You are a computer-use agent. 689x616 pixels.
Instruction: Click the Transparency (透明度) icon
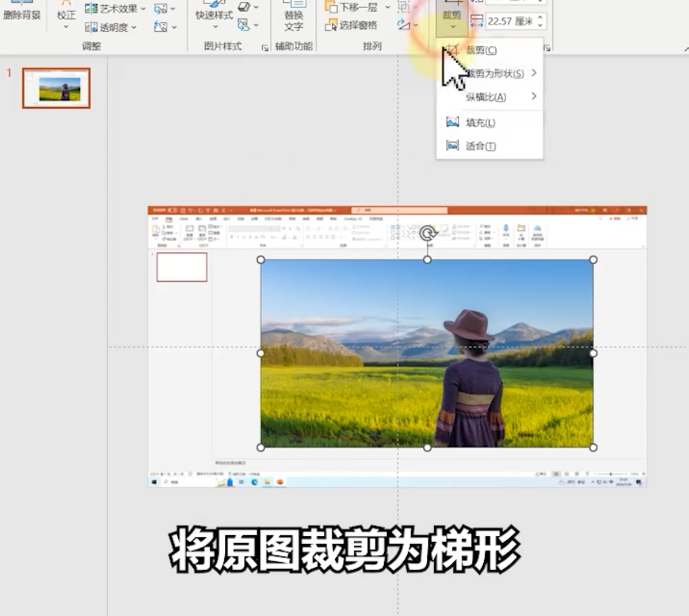pyautogui.click(x=91, y=27)
